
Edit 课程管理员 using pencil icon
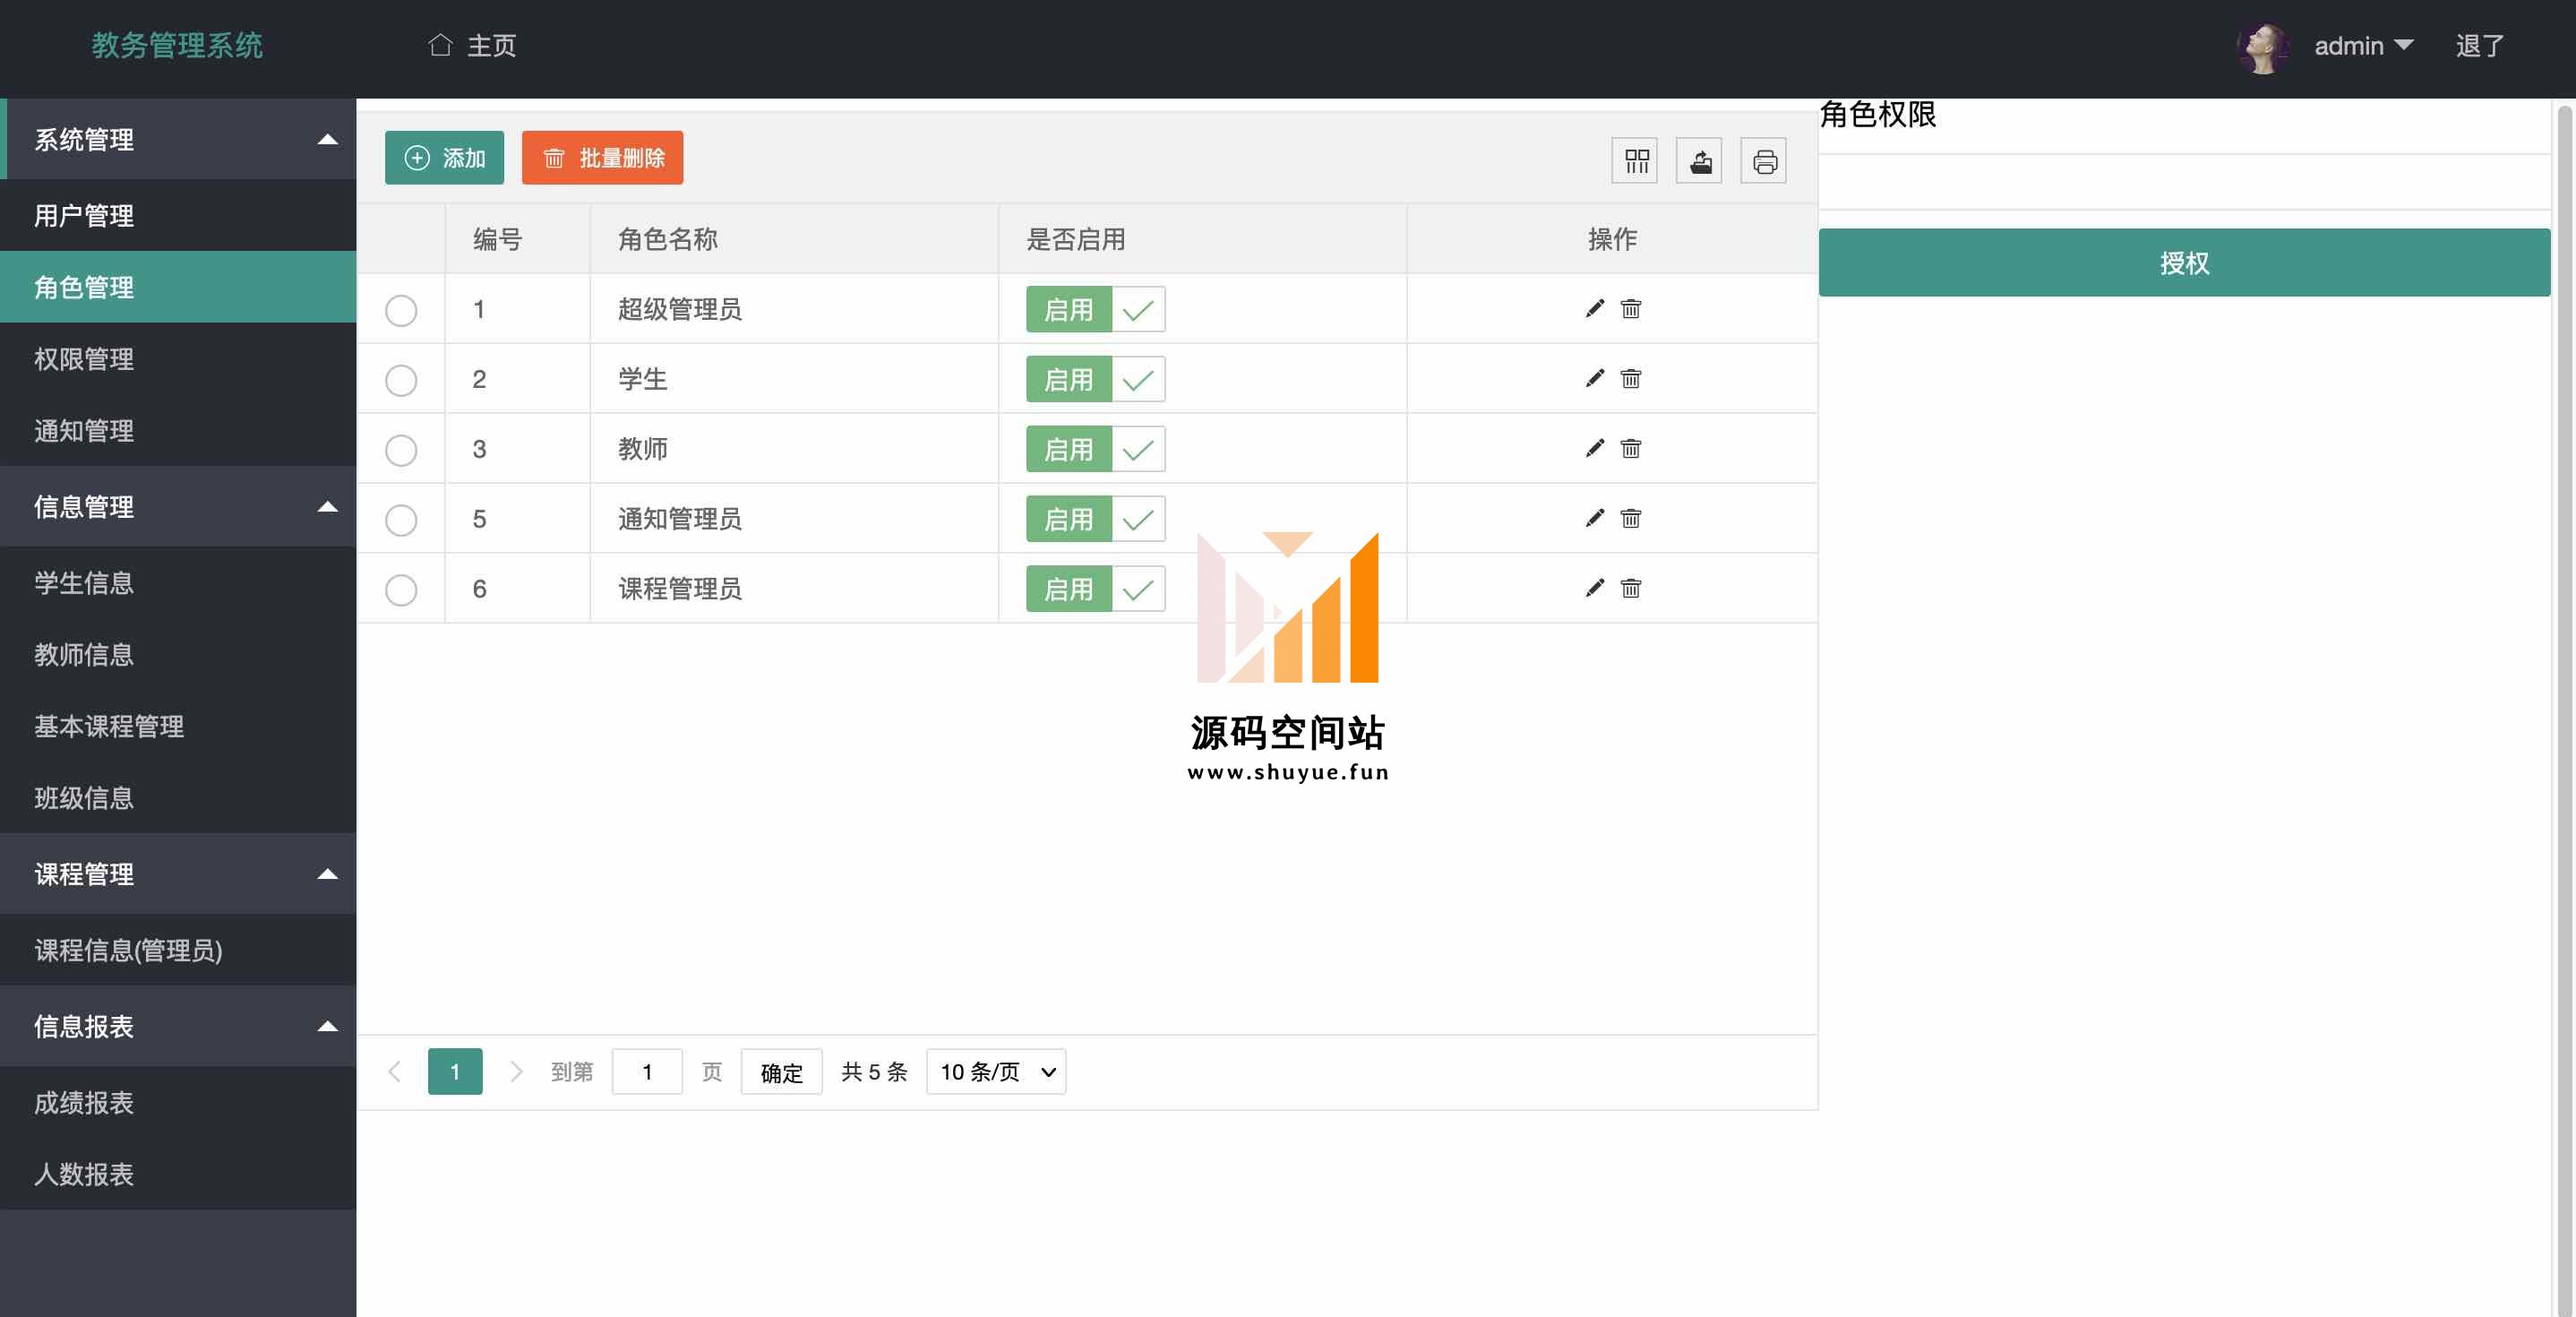(x=1594, y=588)
